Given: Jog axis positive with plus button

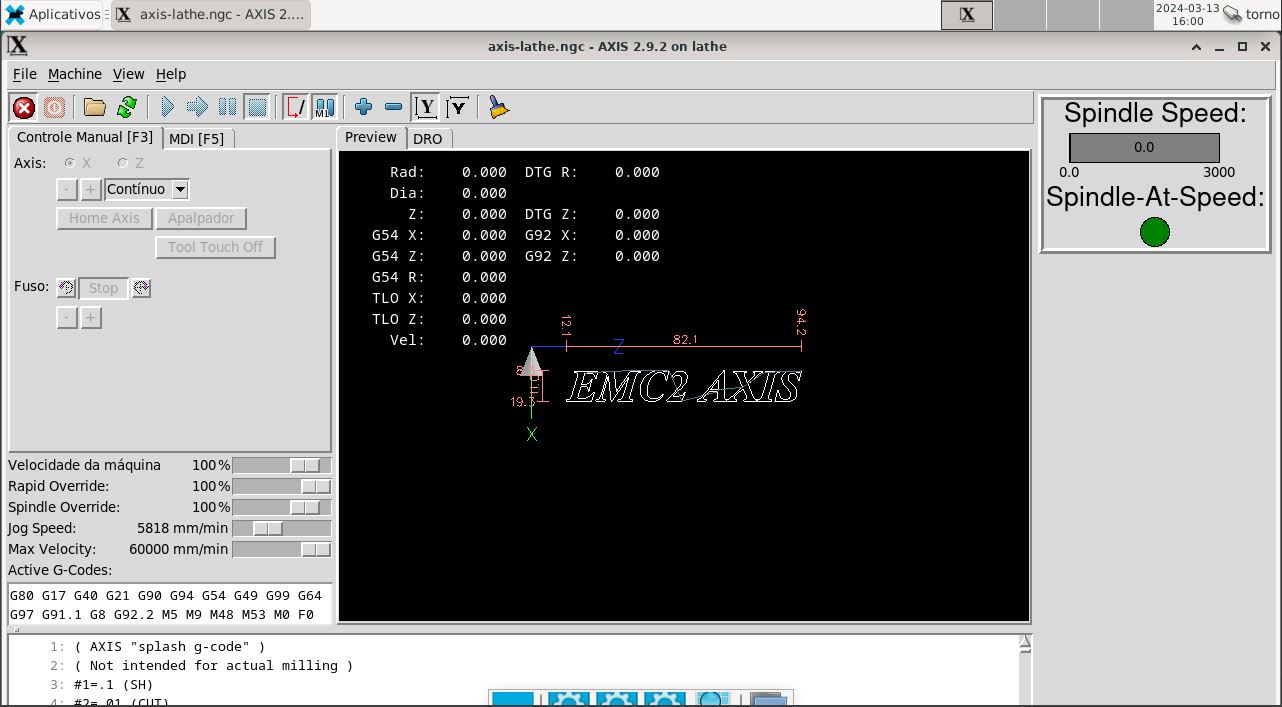Looking at the screenshot, I should [x=90, y=189].
